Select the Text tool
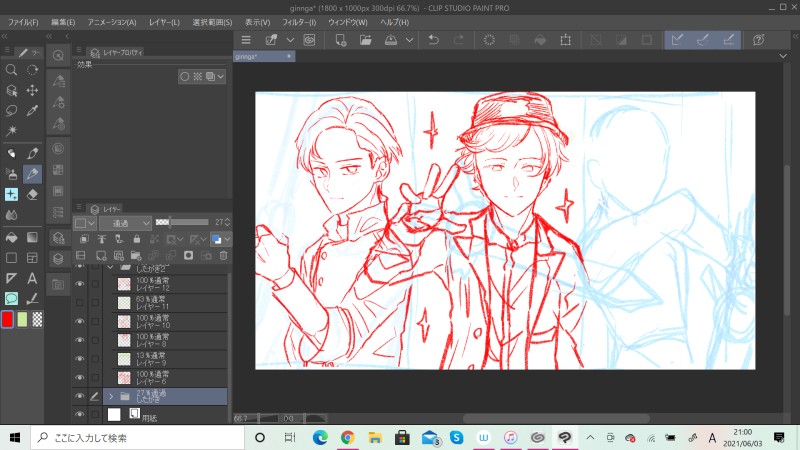This screenshot has width=800, height=450. [x=32, y=277]
